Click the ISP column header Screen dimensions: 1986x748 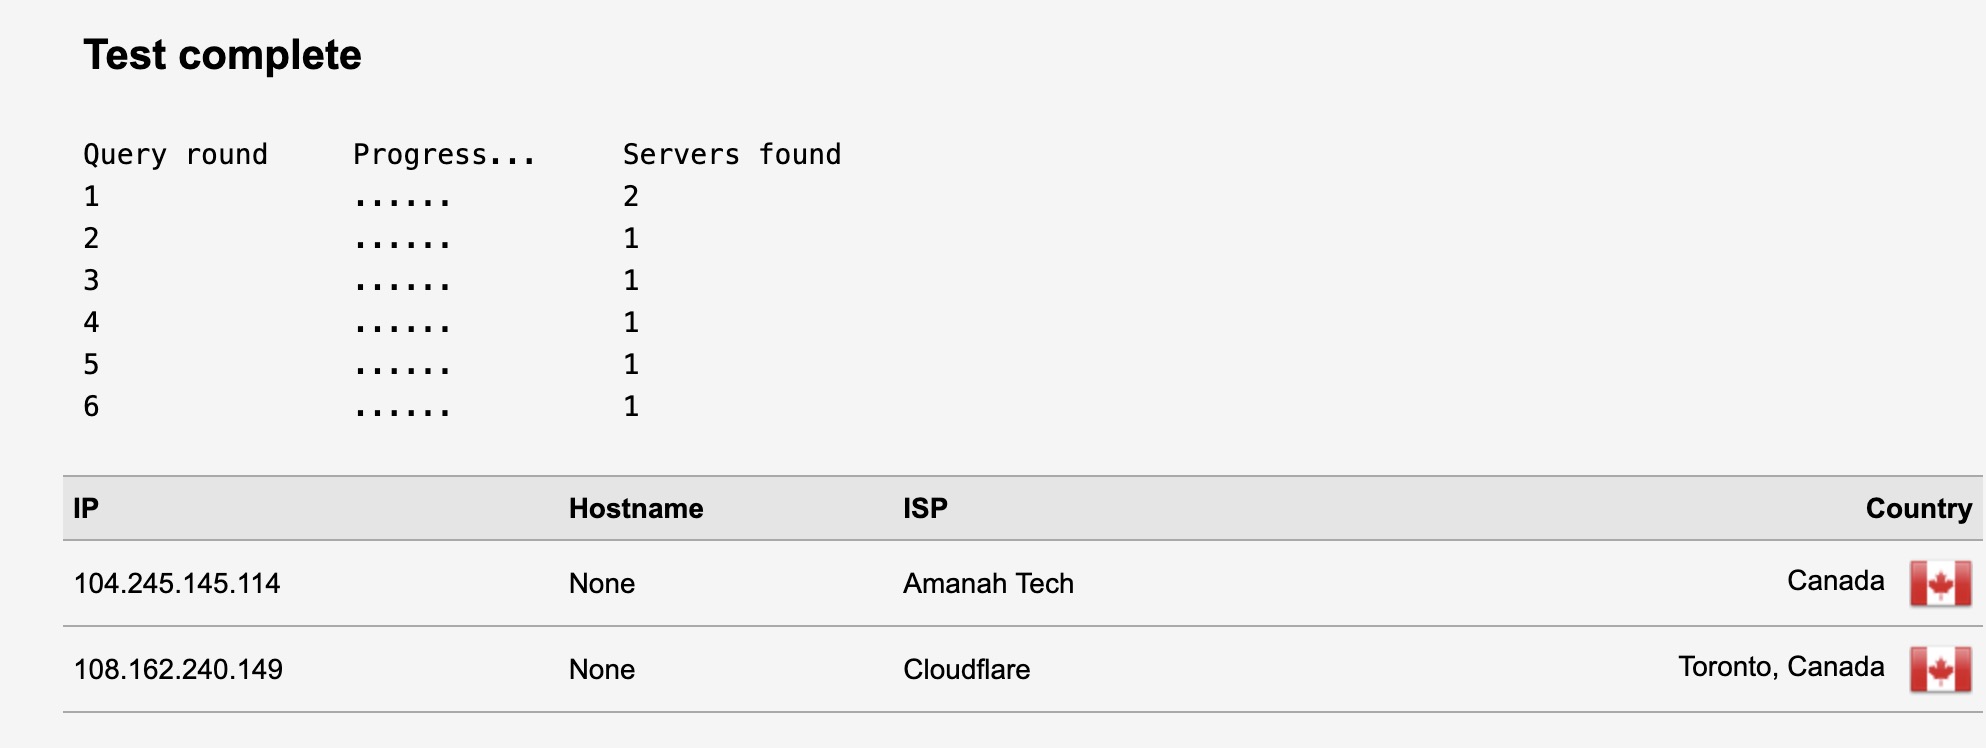(925, 508)
